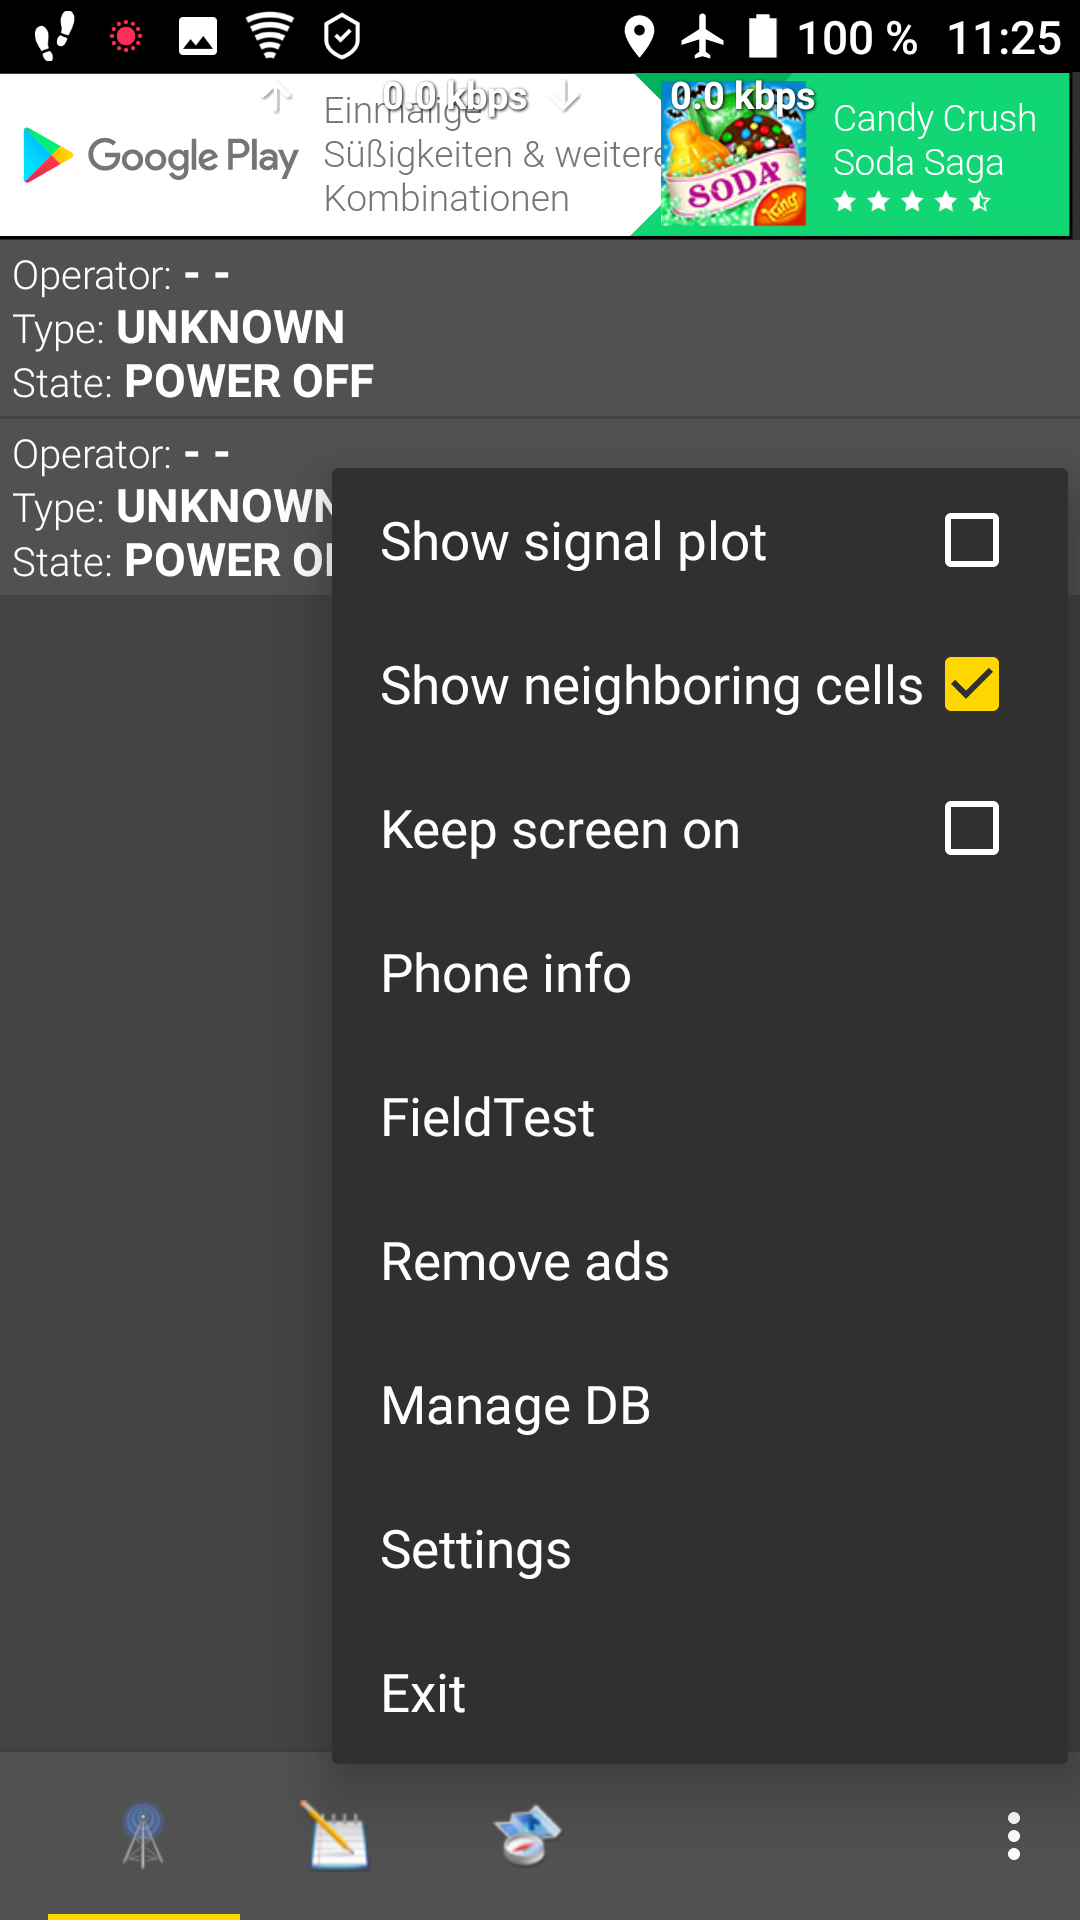The height and width of the screenshot is (1920, 1080).
Task: Uncheck Show neighboring cells
Action: click(x=971, y=685)
